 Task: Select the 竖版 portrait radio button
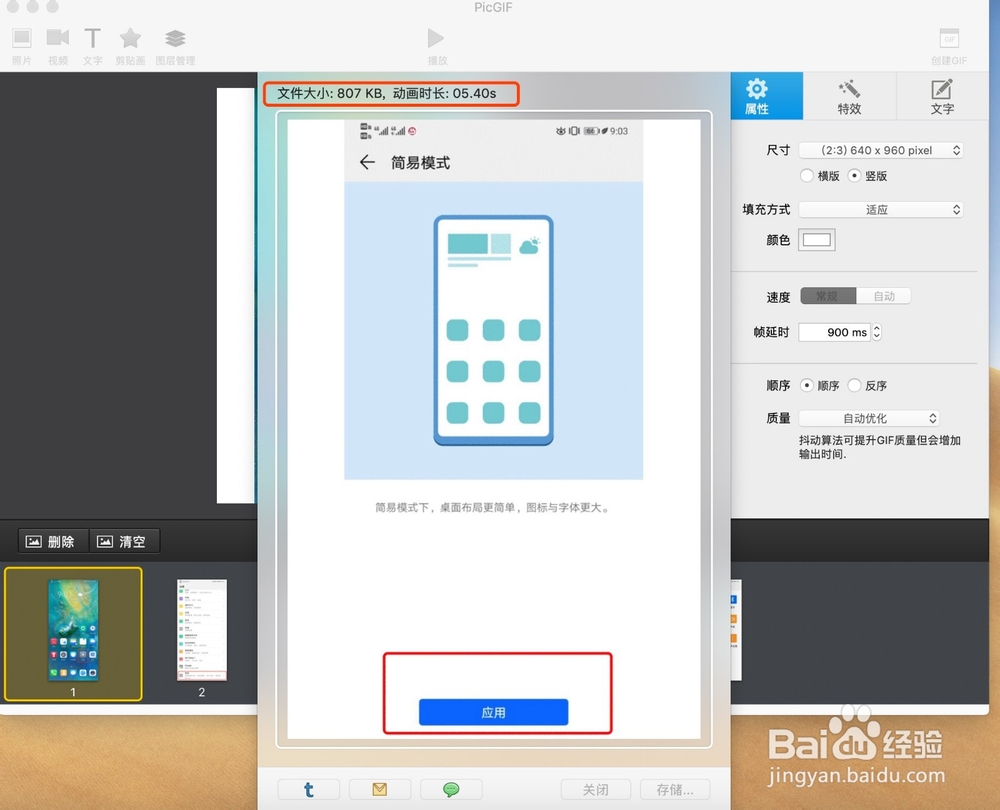pyautogui.click(x=855, y=175)
